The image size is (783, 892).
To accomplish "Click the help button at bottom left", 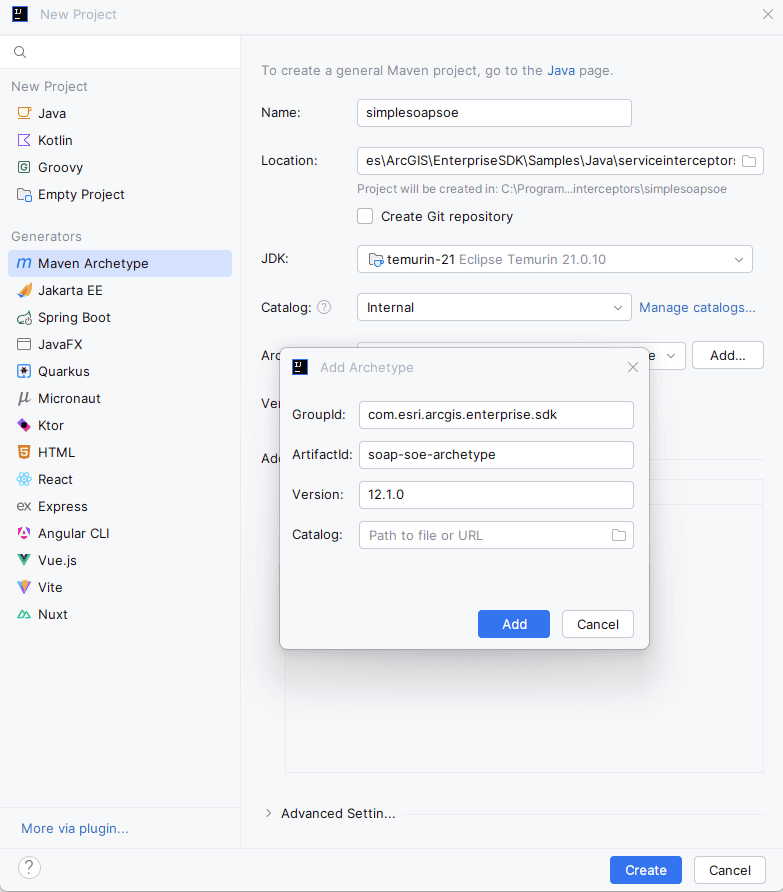I will (29, 868).
